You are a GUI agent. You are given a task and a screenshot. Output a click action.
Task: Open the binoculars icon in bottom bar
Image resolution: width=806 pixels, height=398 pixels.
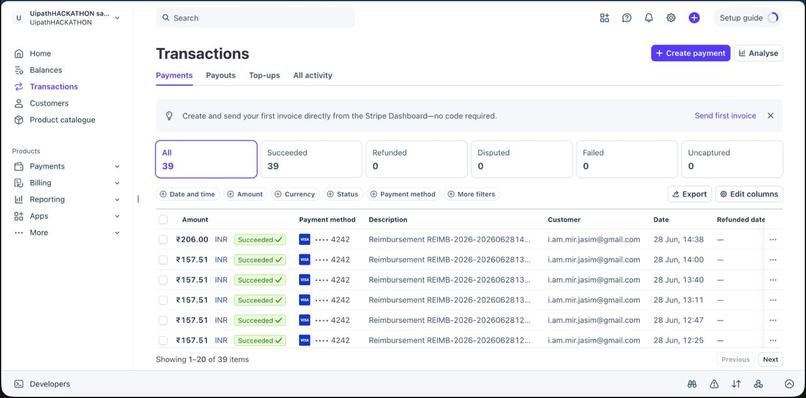tap(692, 384)
